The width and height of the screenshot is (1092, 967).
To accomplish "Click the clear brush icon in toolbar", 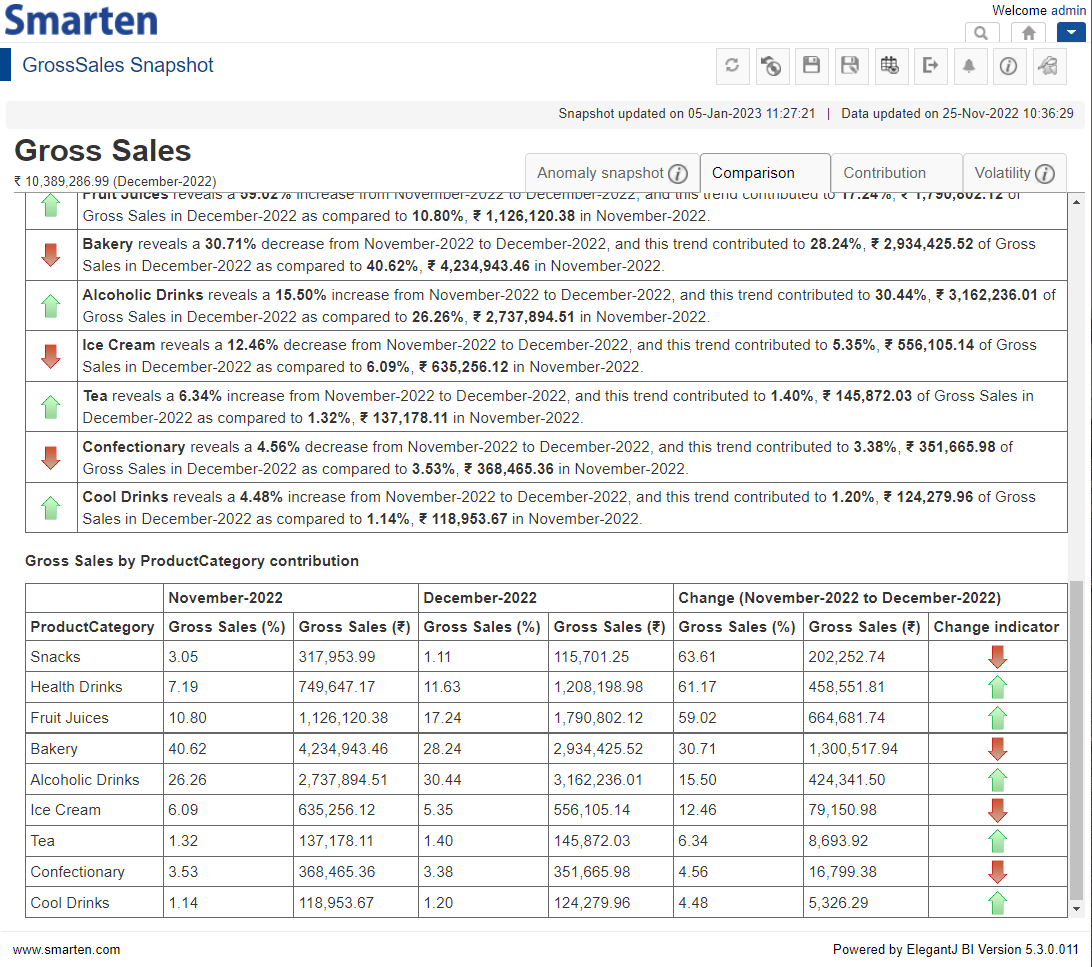I will point(1048,65).
